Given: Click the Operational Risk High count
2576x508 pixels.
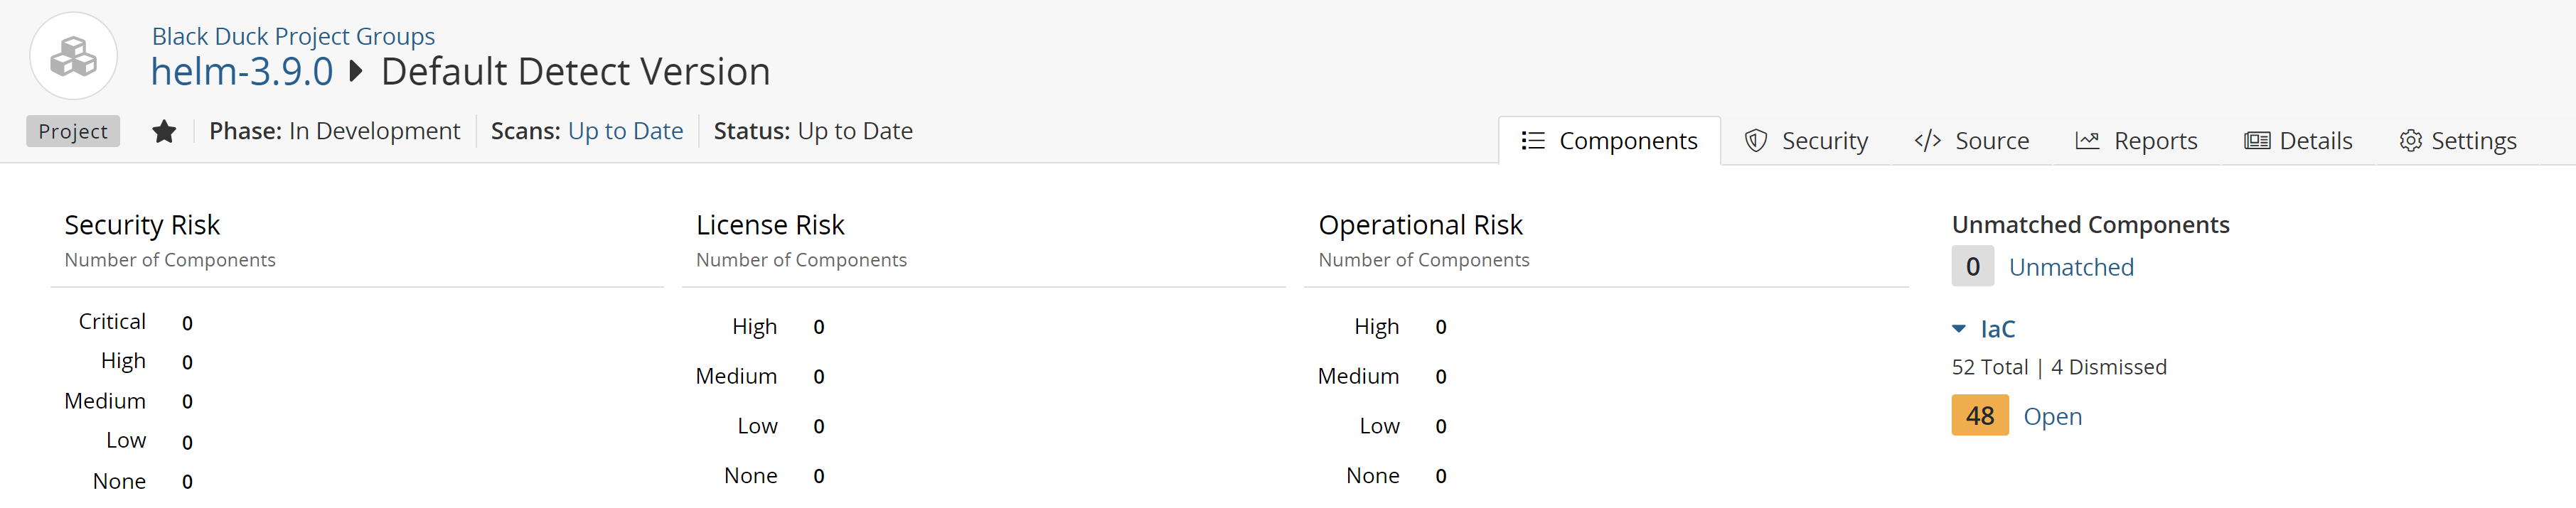Looking at the screenshot, I should tap(1441, 327).
